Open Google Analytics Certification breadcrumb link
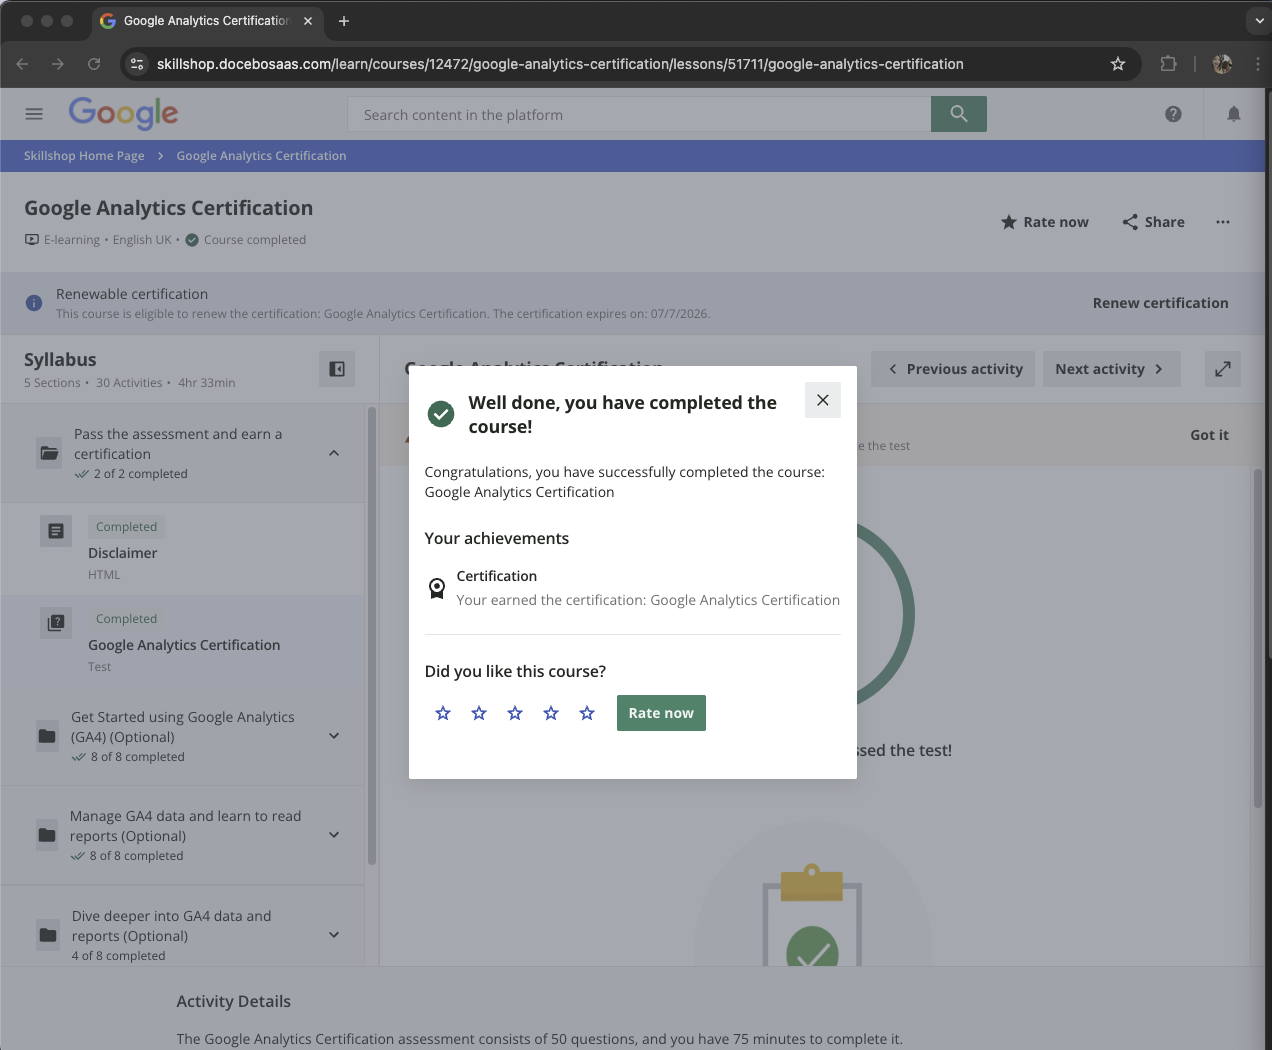Viewport: 1272px width, 1050px height. (x=261, y=156)
